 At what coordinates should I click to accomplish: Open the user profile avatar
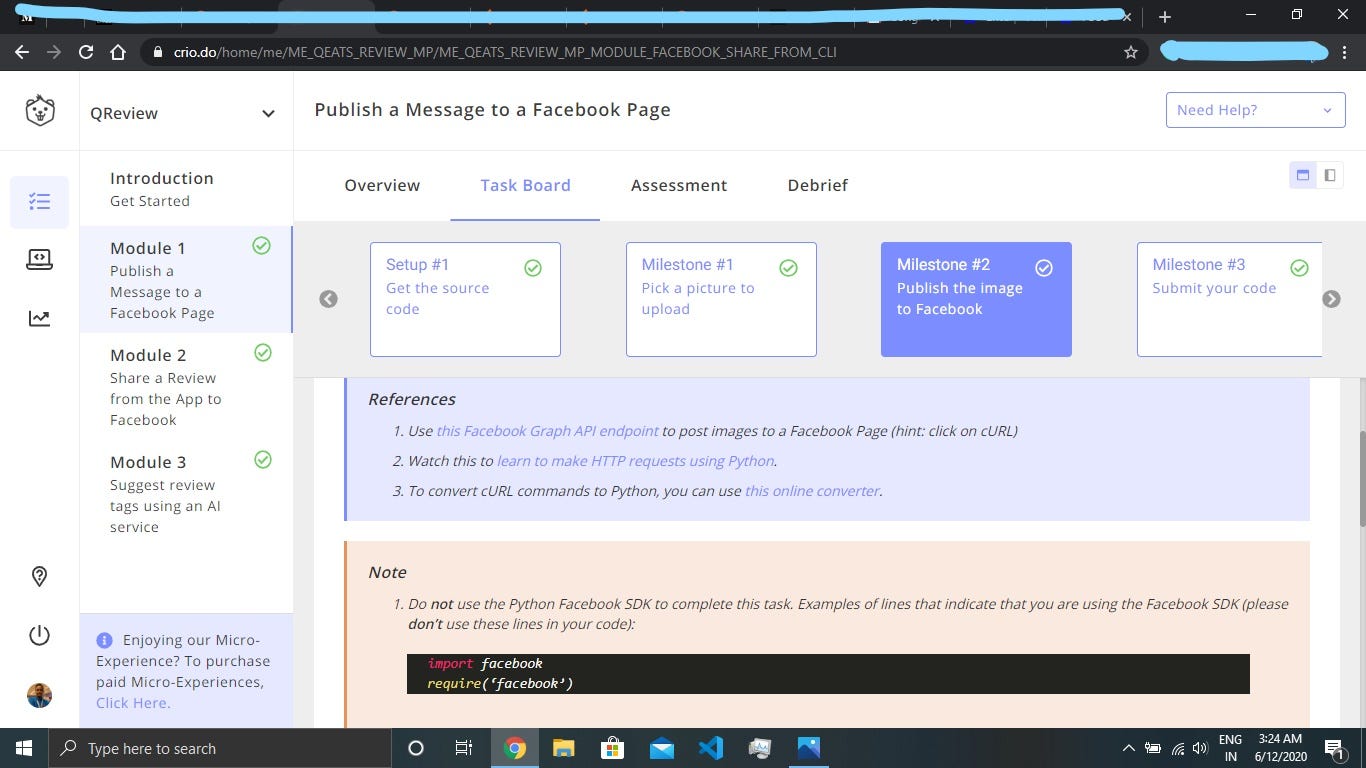[40, 695]
